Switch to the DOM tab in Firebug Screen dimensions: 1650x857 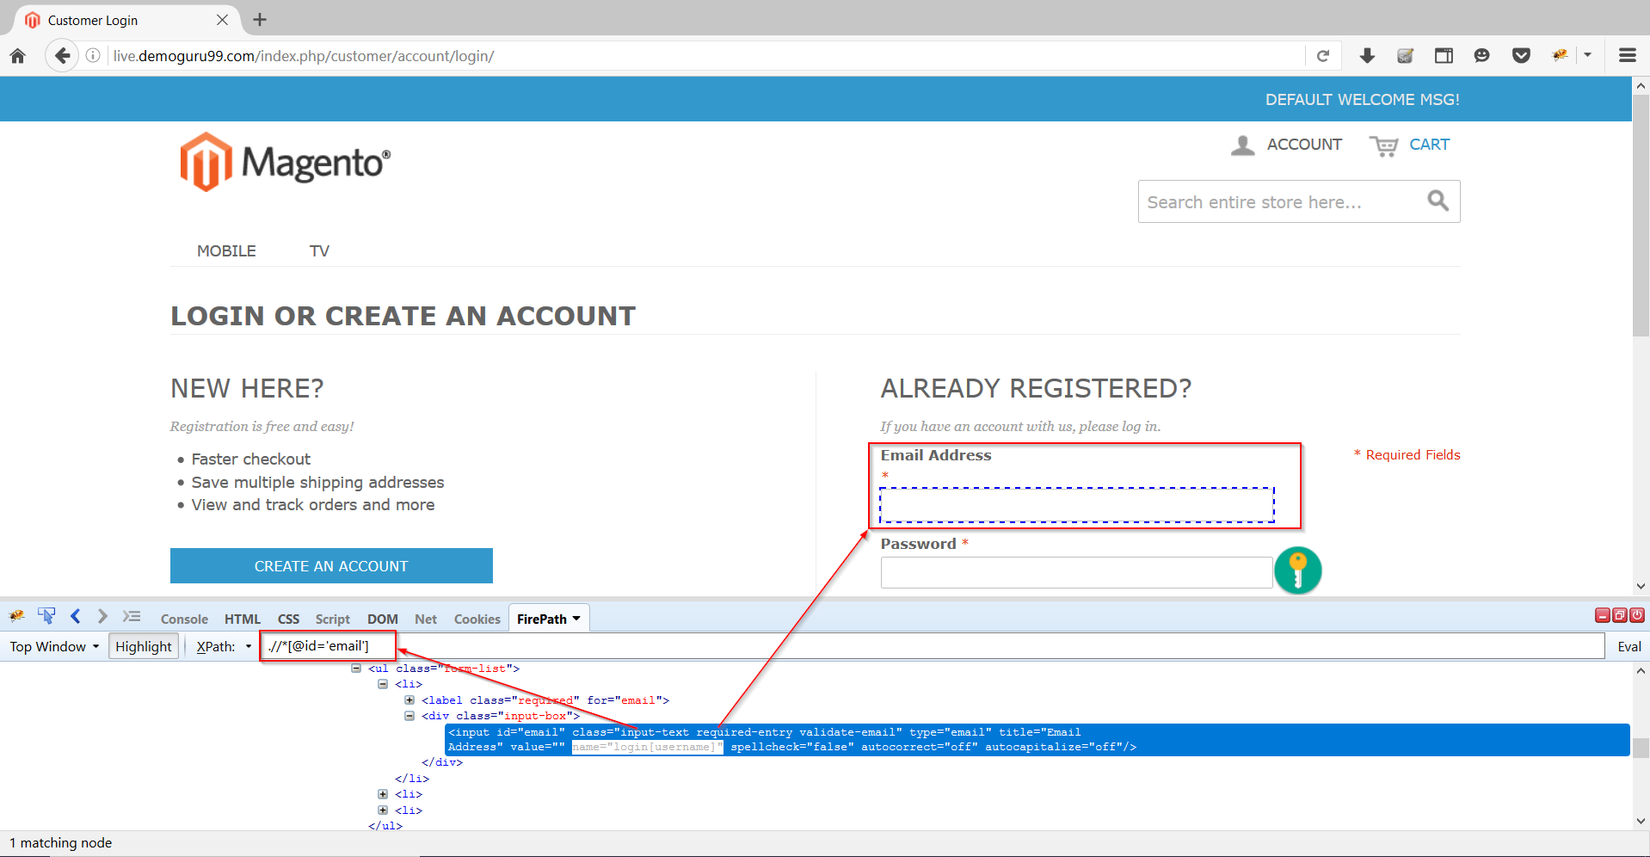tap(382, 619)
